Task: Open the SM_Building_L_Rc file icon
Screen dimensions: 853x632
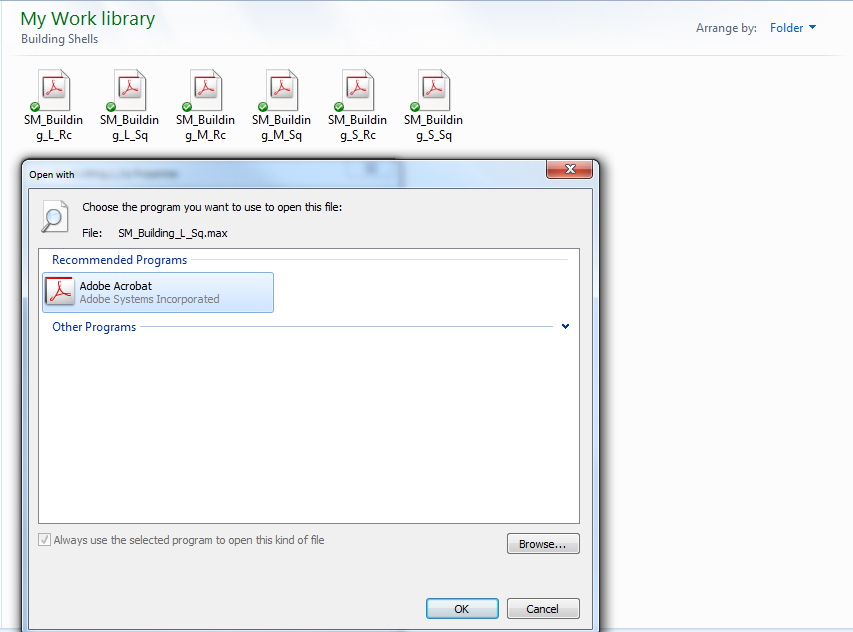Action: (x=51, y=88)
